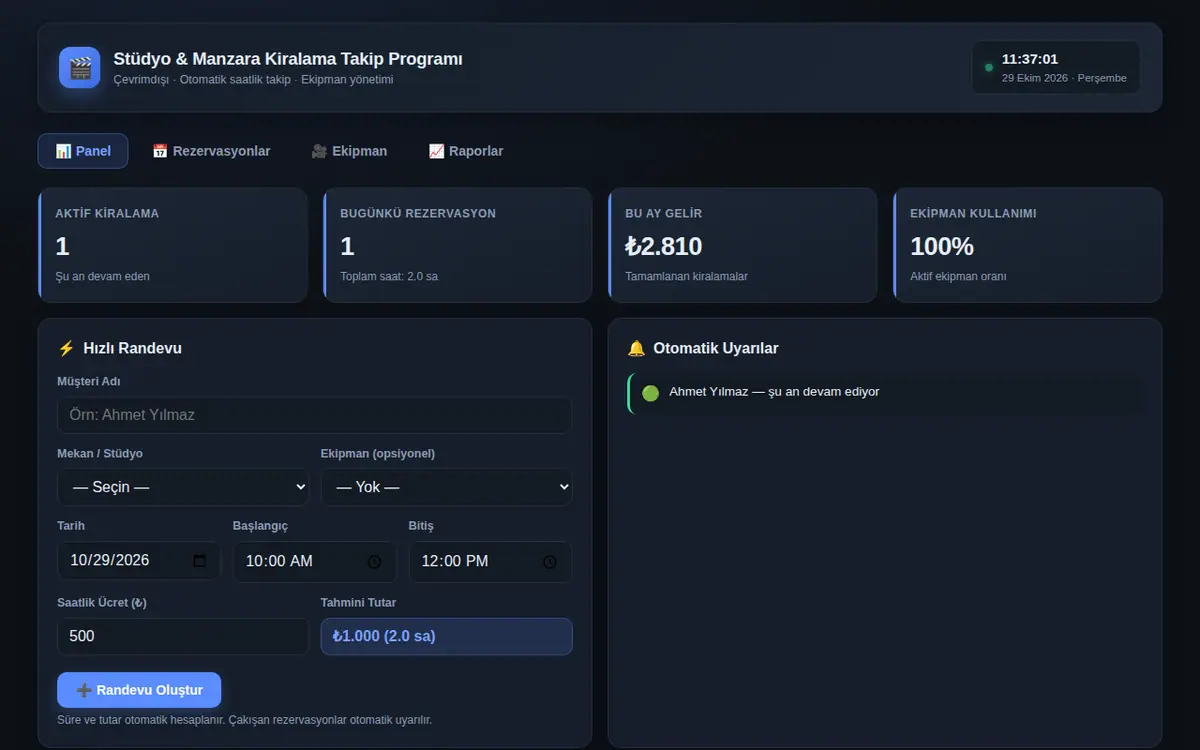Image resolution: width=1200 pixels, height=750 pixels.
Task: Click the title Stüdyo & Manzara Kiralama Takip Programı
Action: pos(288,59)
